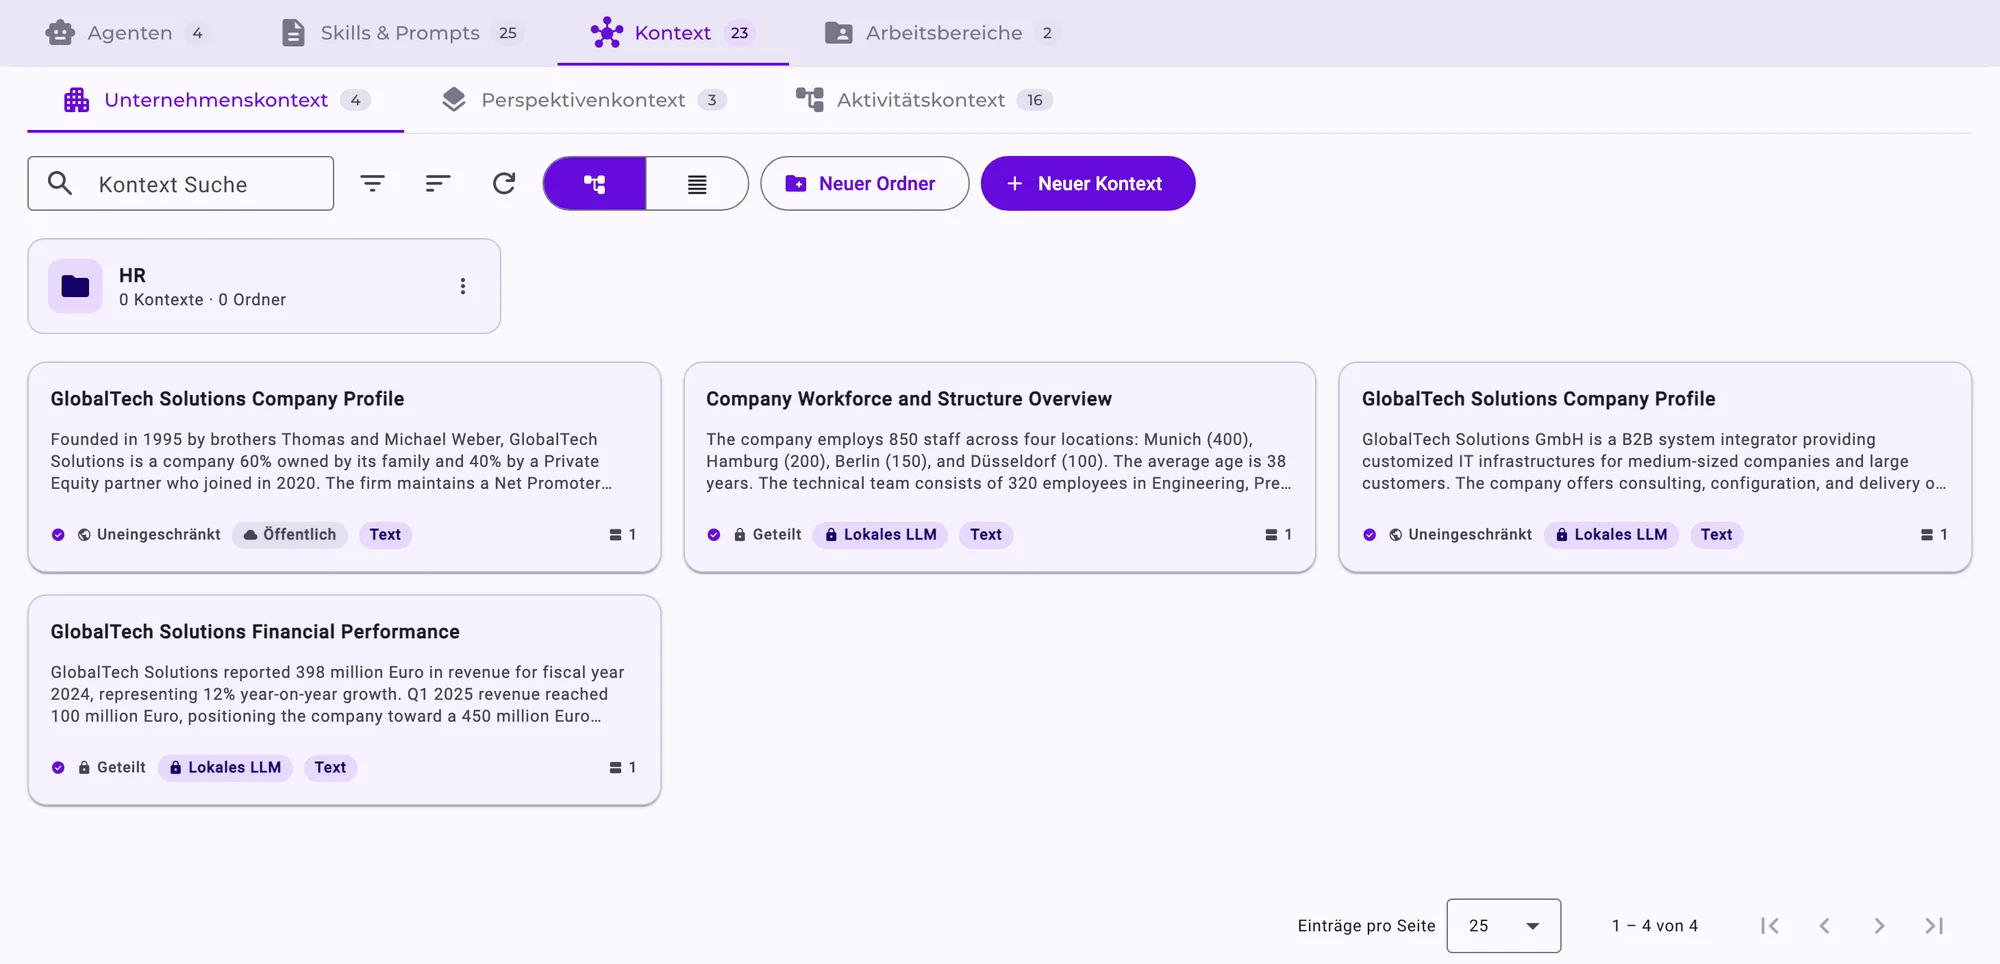
Task: Add a new Kontext
Action: [x=1088, y=184]
